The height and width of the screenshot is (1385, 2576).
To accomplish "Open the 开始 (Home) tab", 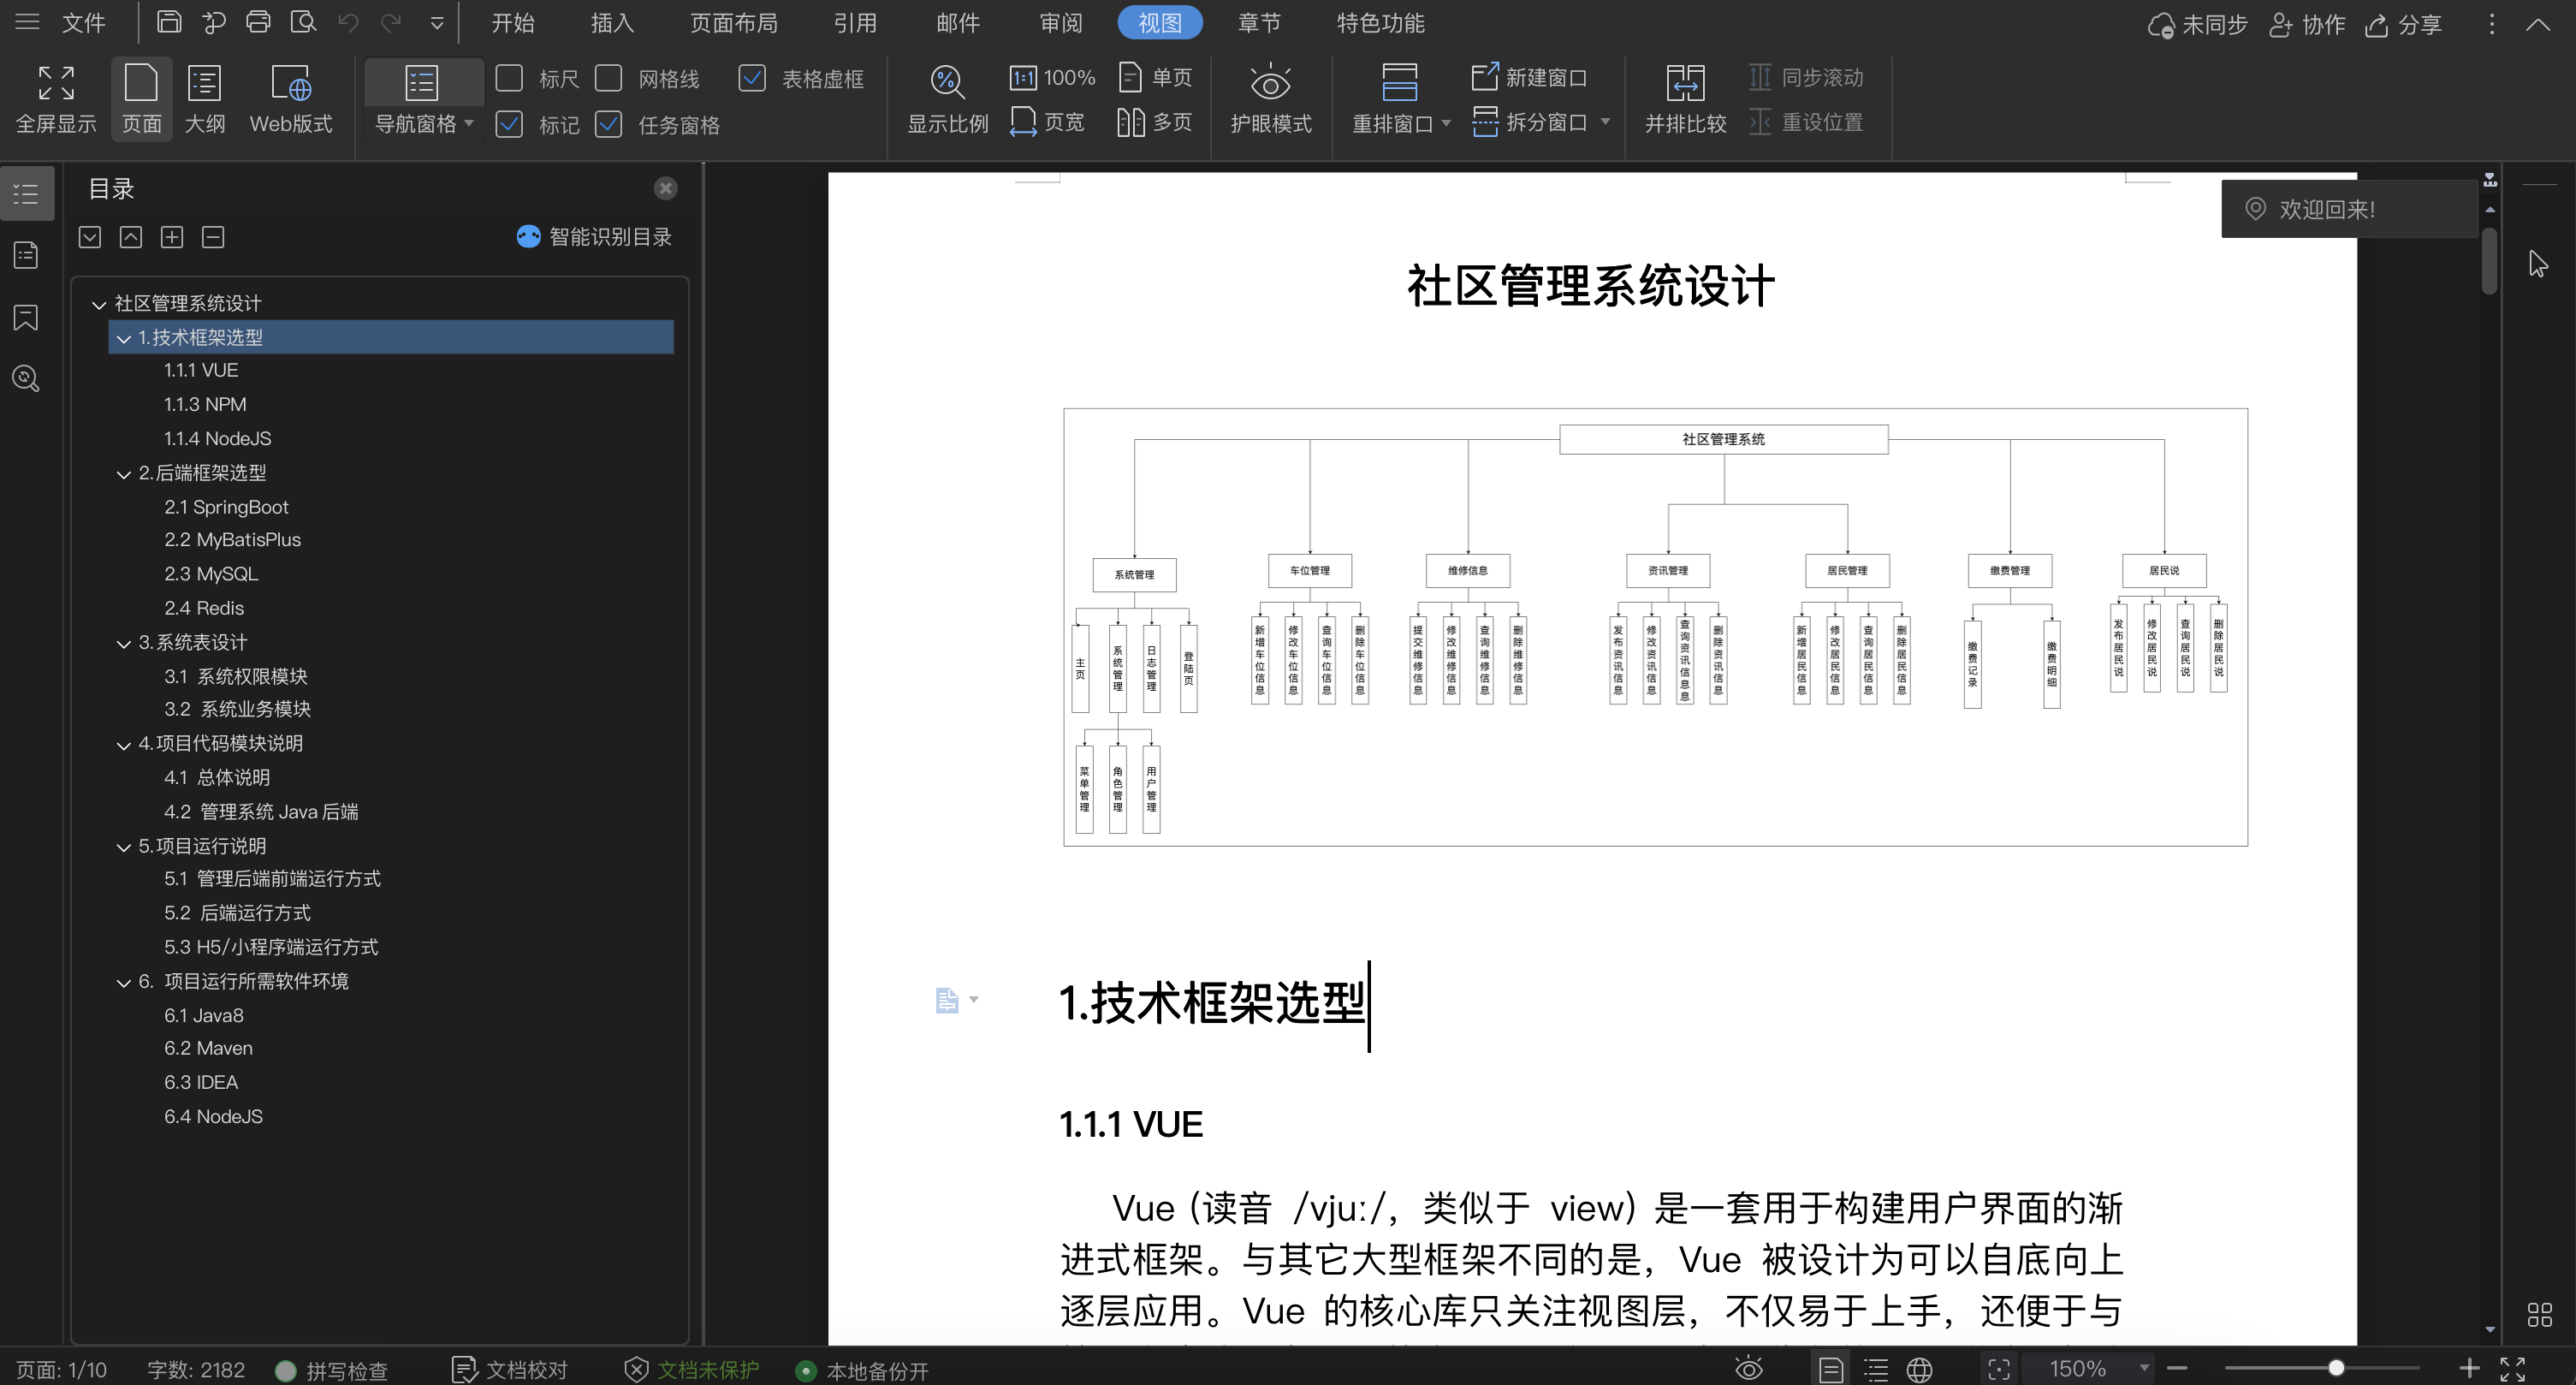I will point(512,22).
